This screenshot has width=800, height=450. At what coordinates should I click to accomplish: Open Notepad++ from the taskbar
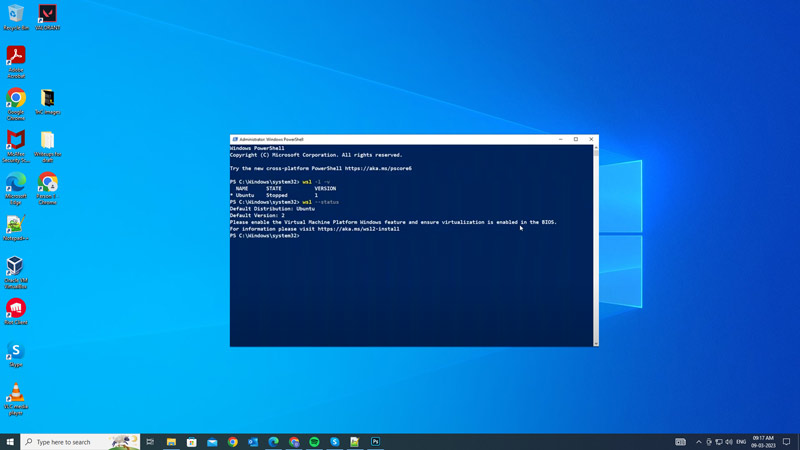coord(355,442)
